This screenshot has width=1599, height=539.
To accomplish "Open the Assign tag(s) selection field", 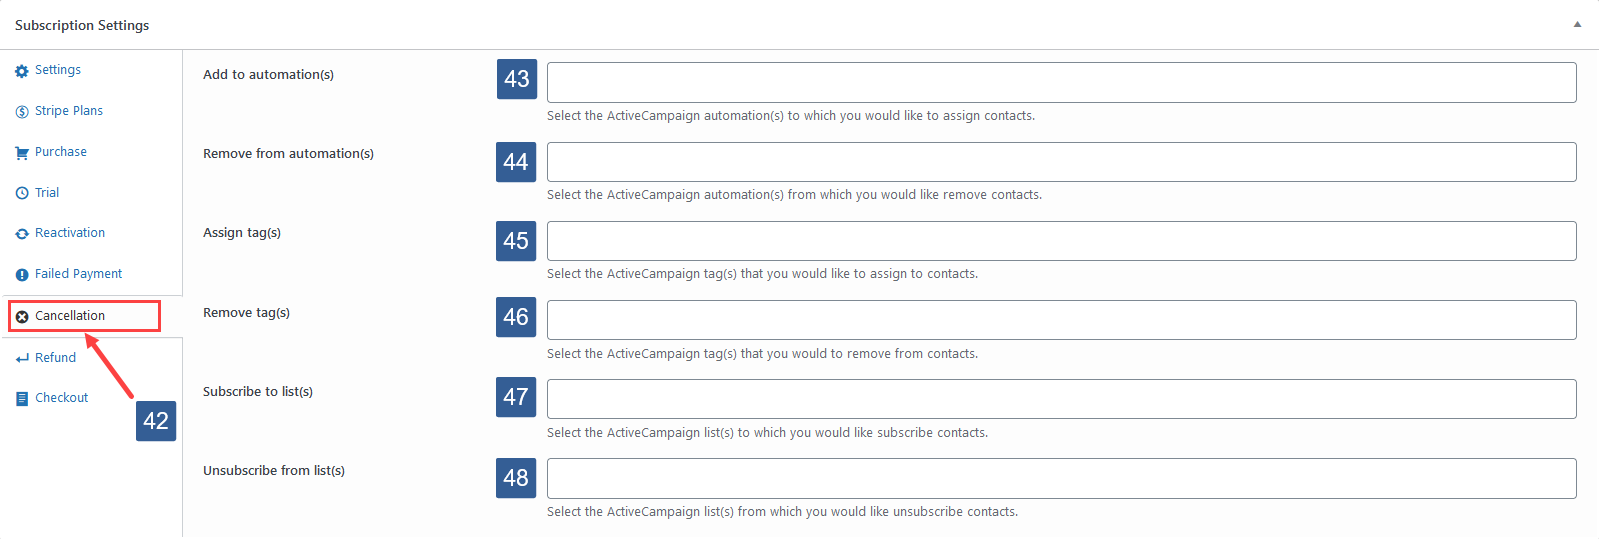I will pyautogui.click(x=1061, y=241).
